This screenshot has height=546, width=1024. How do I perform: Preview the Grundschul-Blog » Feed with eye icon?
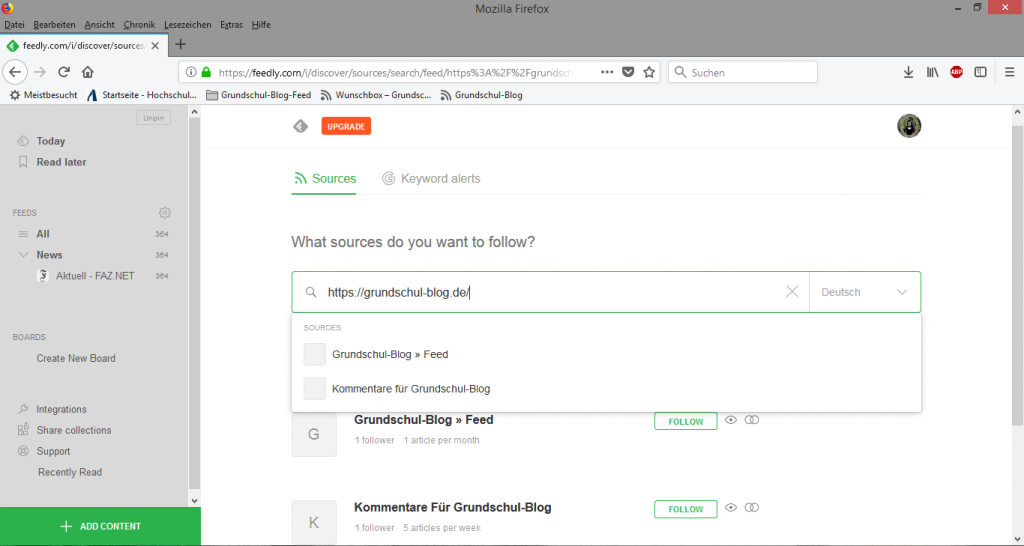731,420
